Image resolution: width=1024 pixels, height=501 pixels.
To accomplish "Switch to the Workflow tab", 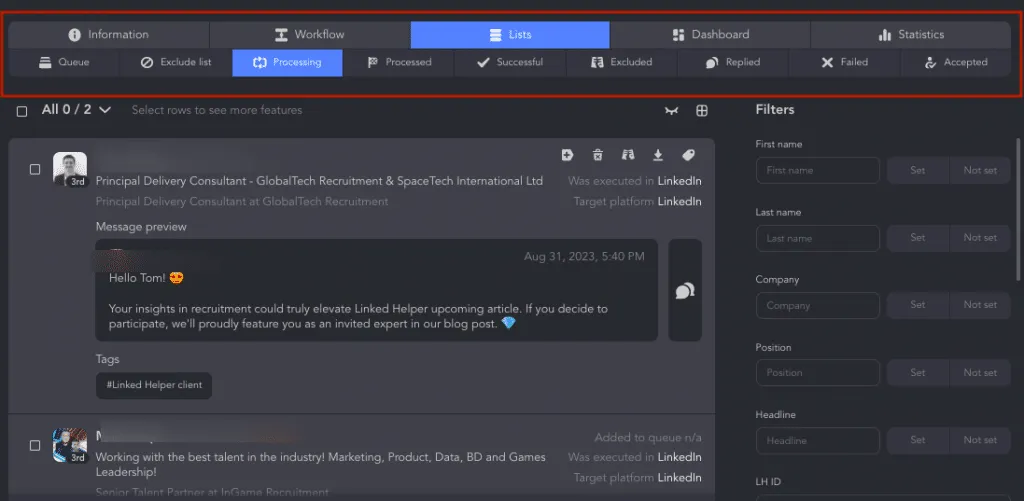I will point(310,35).
